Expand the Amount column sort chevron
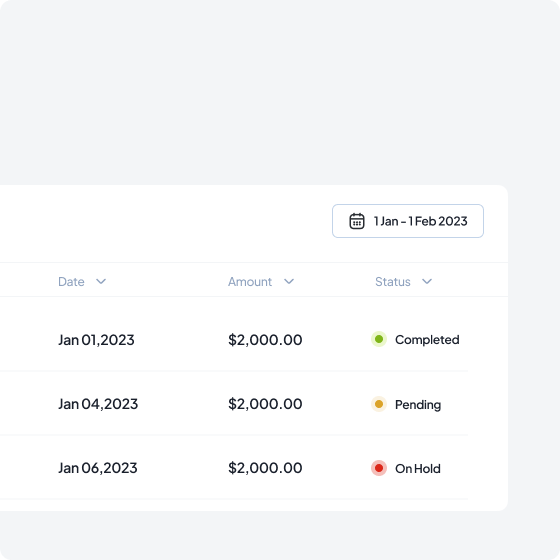This screenshot has width=560, height=560. point(289,281)
